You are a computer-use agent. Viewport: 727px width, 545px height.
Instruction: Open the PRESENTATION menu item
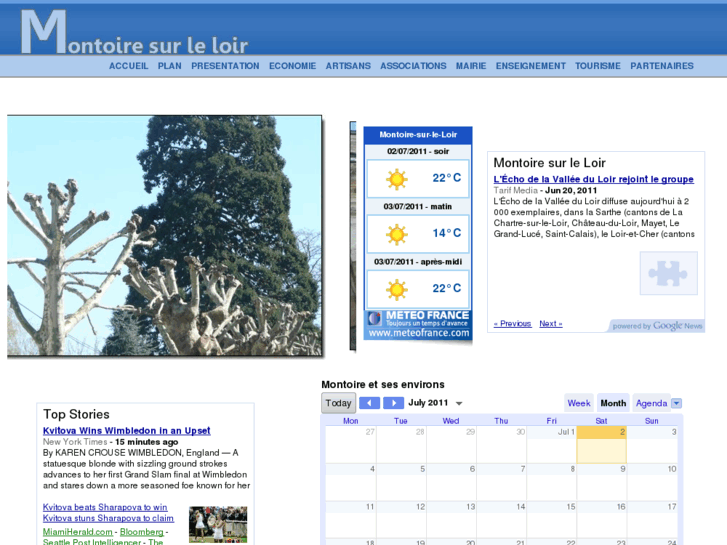(x=225, y=66)
